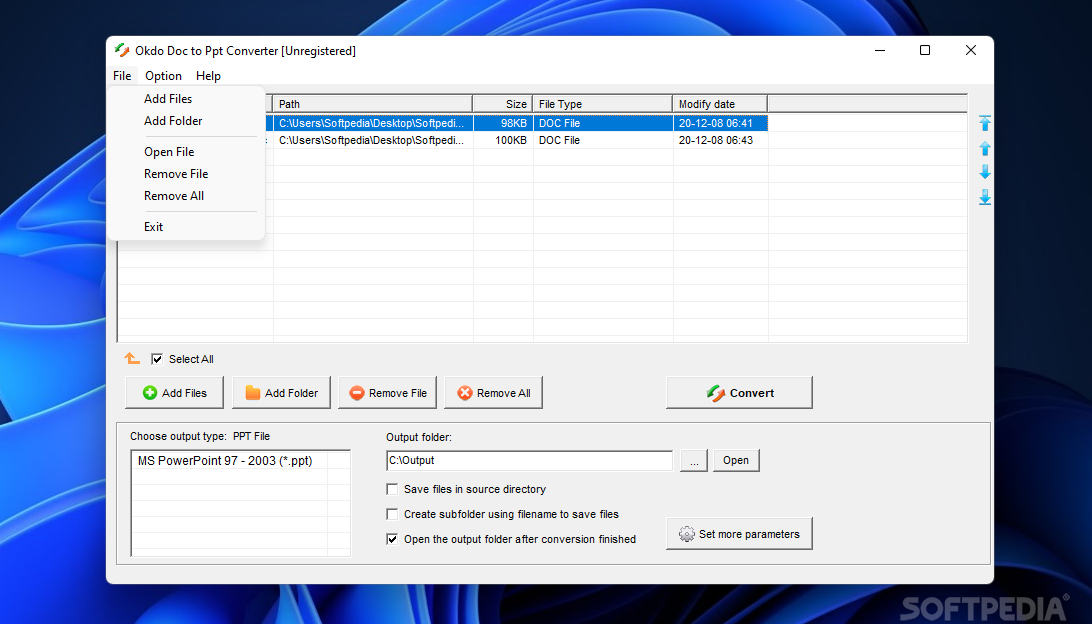The height and width of the screenshot is (636, 1092).
Task: Toggle the Select All checkbox
Action: (157, 359)
